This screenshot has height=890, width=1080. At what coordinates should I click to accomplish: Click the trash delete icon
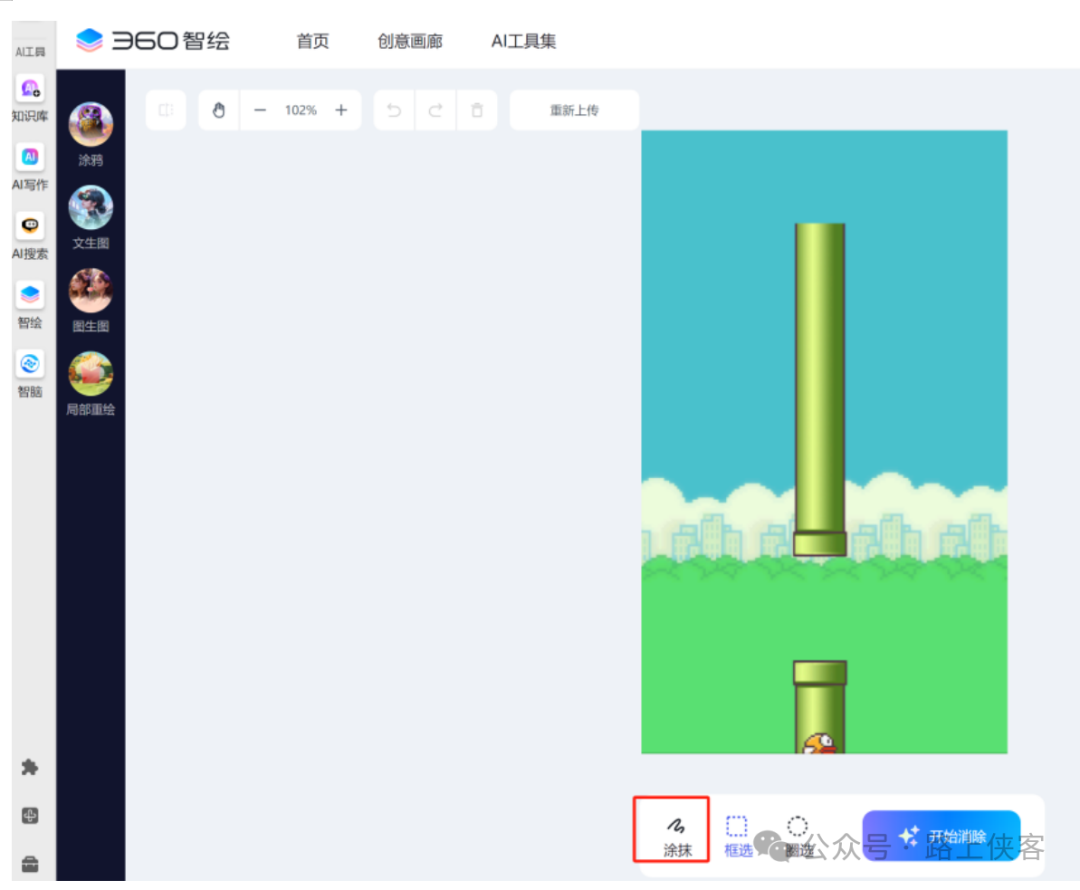pos(477,110)
